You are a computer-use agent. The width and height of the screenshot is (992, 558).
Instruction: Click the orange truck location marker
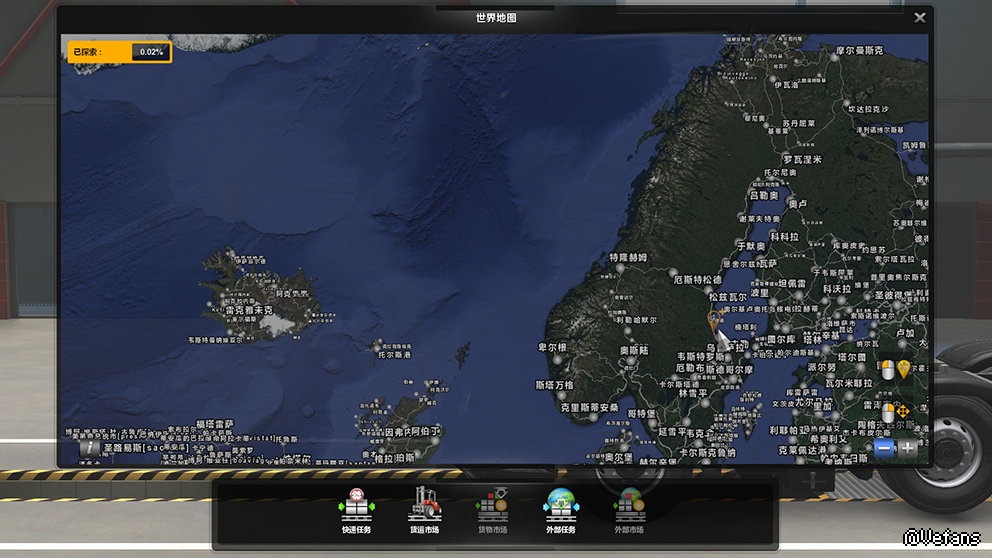coord(713,320)
